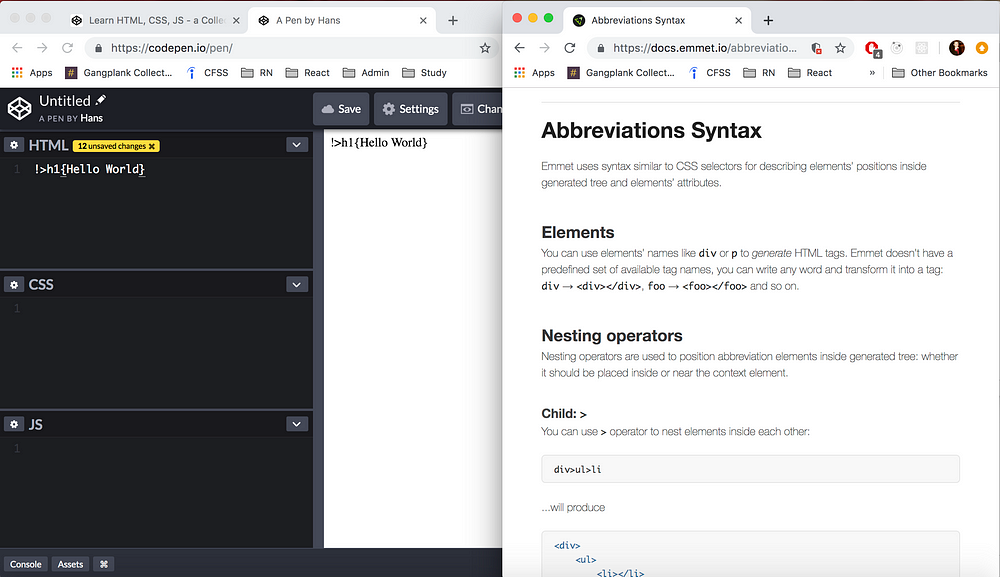Open CSS editor settings gear
Screen dimensions: 1000x577
point(13,284)
